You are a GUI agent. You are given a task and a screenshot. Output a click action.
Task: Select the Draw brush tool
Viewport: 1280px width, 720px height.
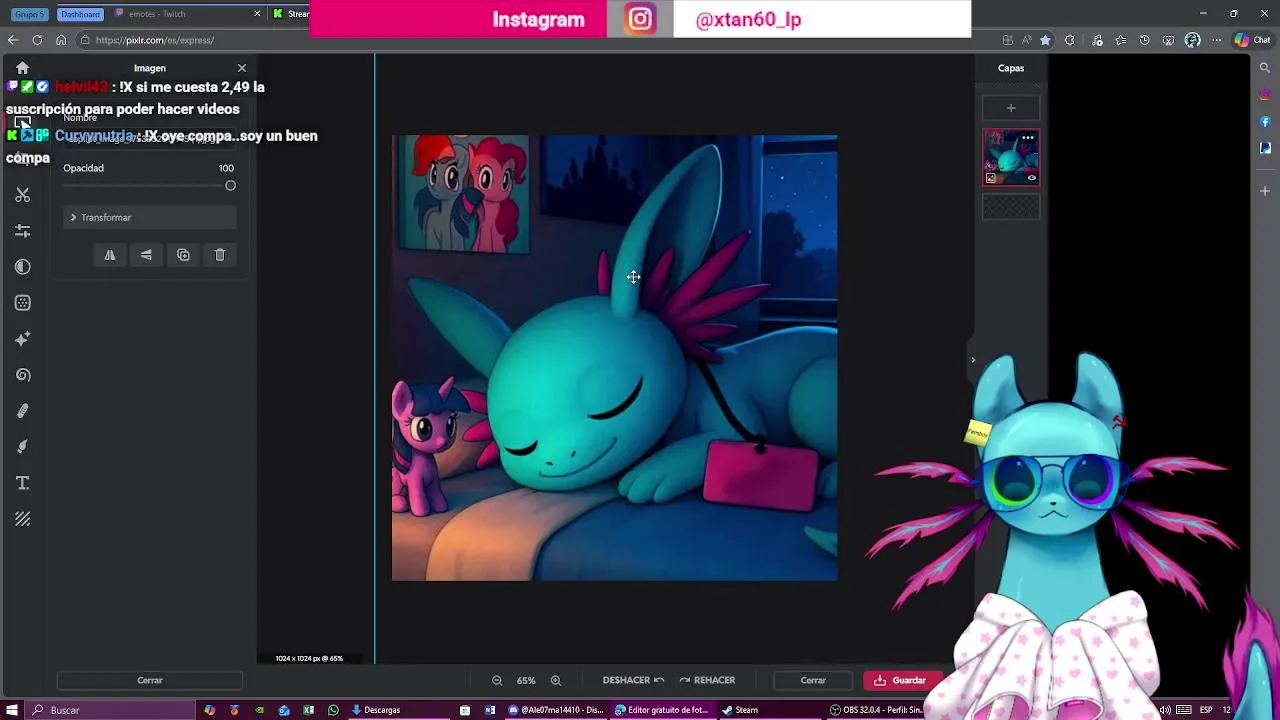[22, 447]
